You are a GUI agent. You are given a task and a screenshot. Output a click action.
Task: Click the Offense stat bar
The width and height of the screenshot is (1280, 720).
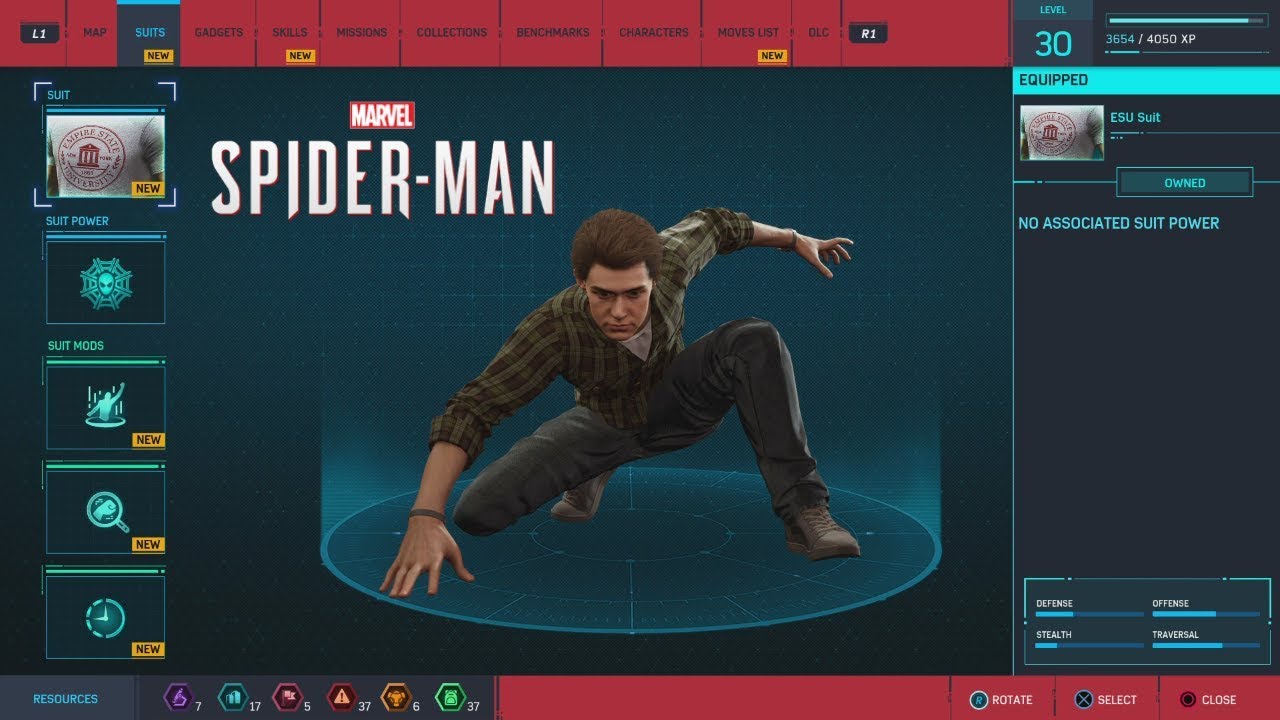point(1206,614)
